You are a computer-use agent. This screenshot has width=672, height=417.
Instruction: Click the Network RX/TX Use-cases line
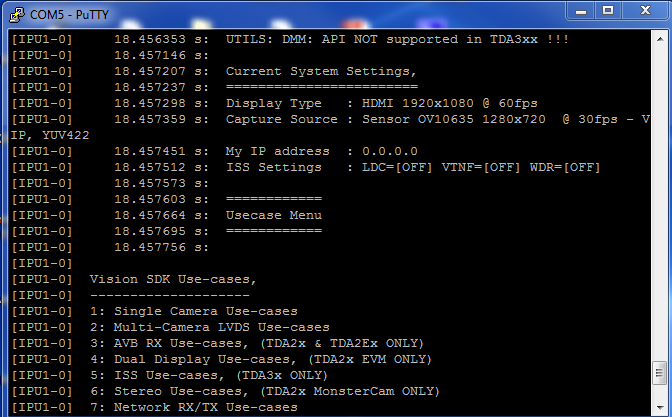(194, 407)
